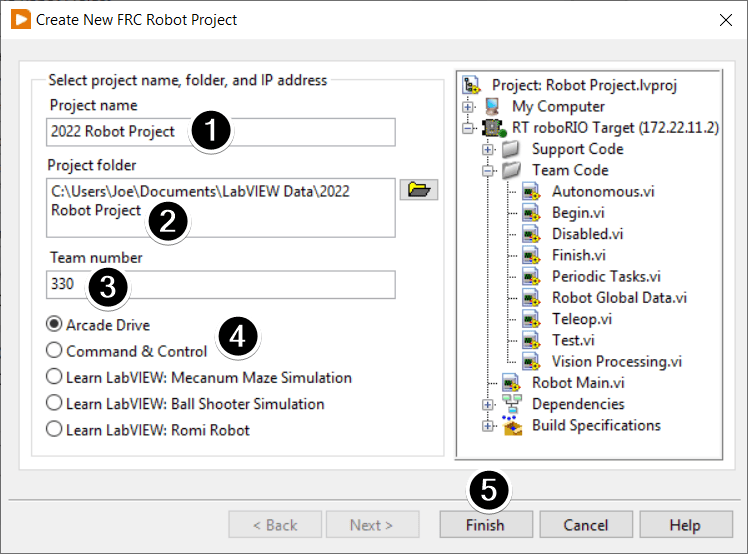Select the Arcade Drive radio button
Image resolution: width=748 pixels, height=554 pixels.
54,324
